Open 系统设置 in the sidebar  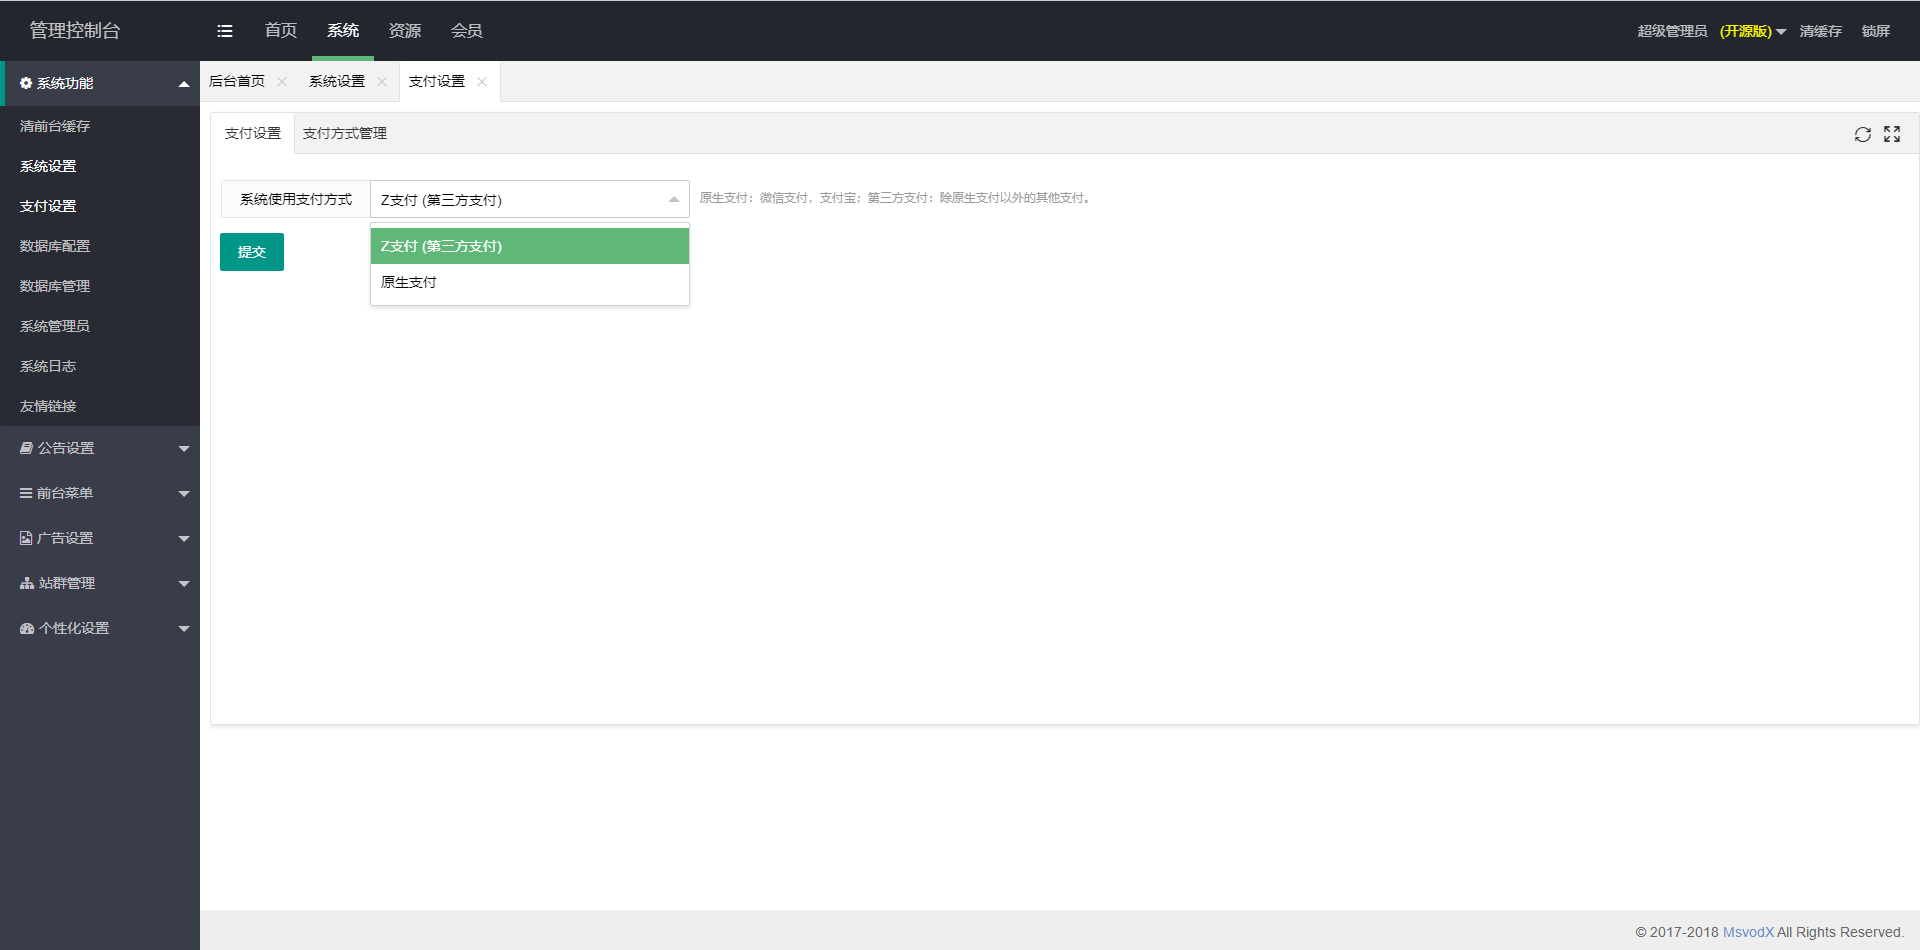click(x=48, y=166)
